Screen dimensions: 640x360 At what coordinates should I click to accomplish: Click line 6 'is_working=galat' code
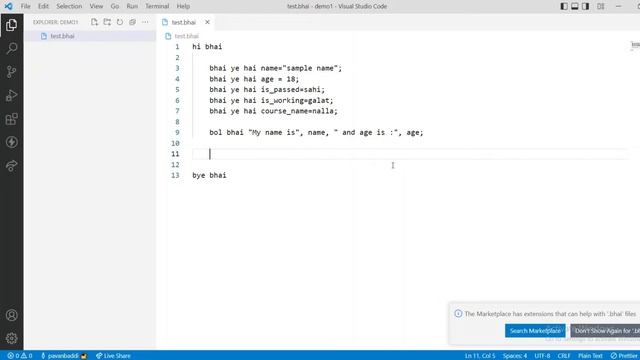(x=297, y=100)
